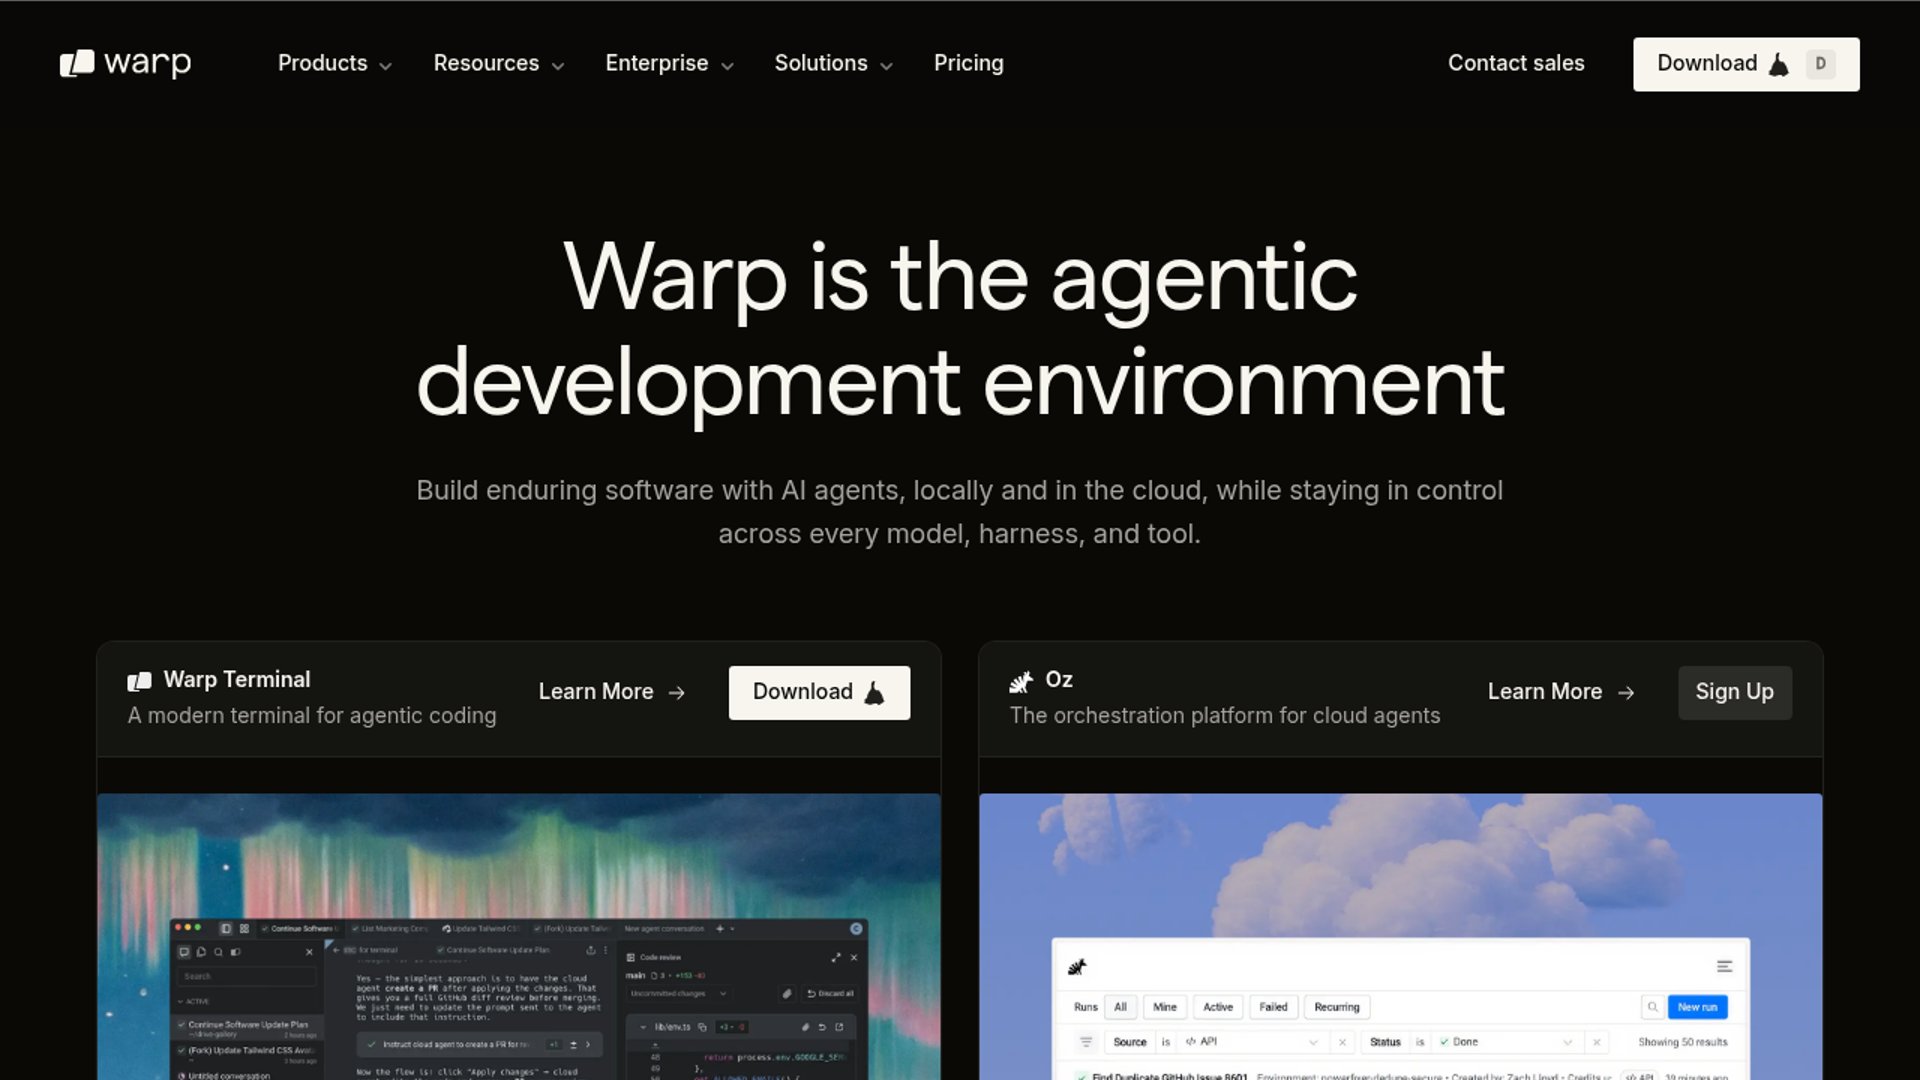
Task: Open the Status Done dropdown in Oz preview
Action: coord(1507,1042)
